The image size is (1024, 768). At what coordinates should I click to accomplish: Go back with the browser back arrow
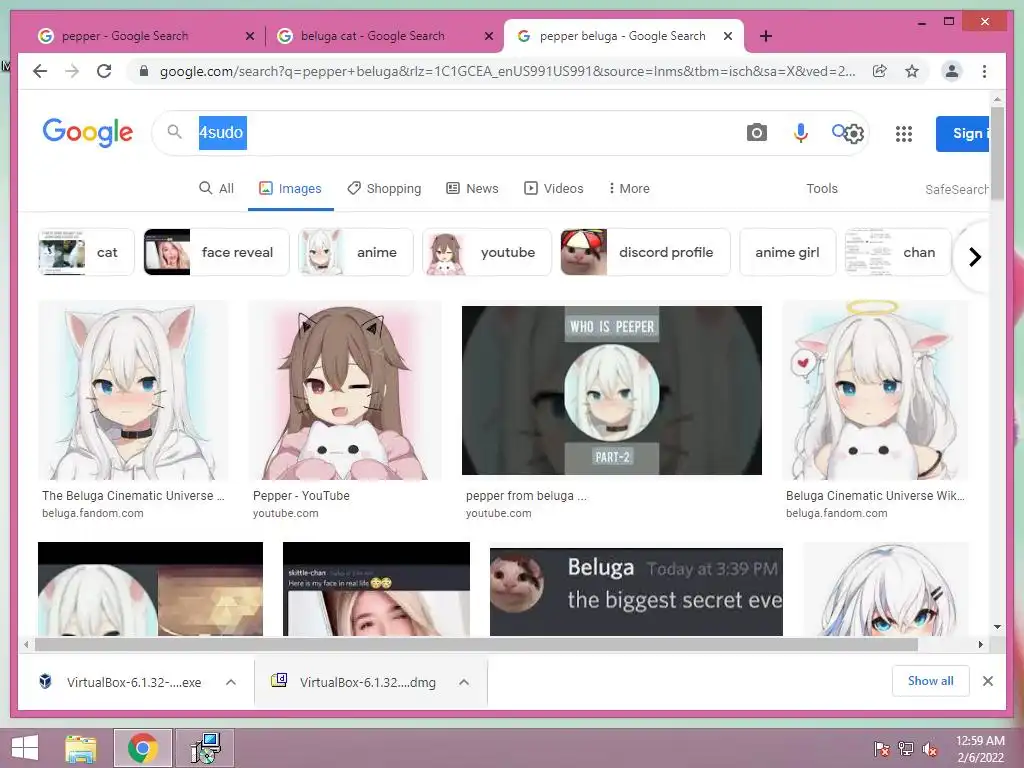40,71
